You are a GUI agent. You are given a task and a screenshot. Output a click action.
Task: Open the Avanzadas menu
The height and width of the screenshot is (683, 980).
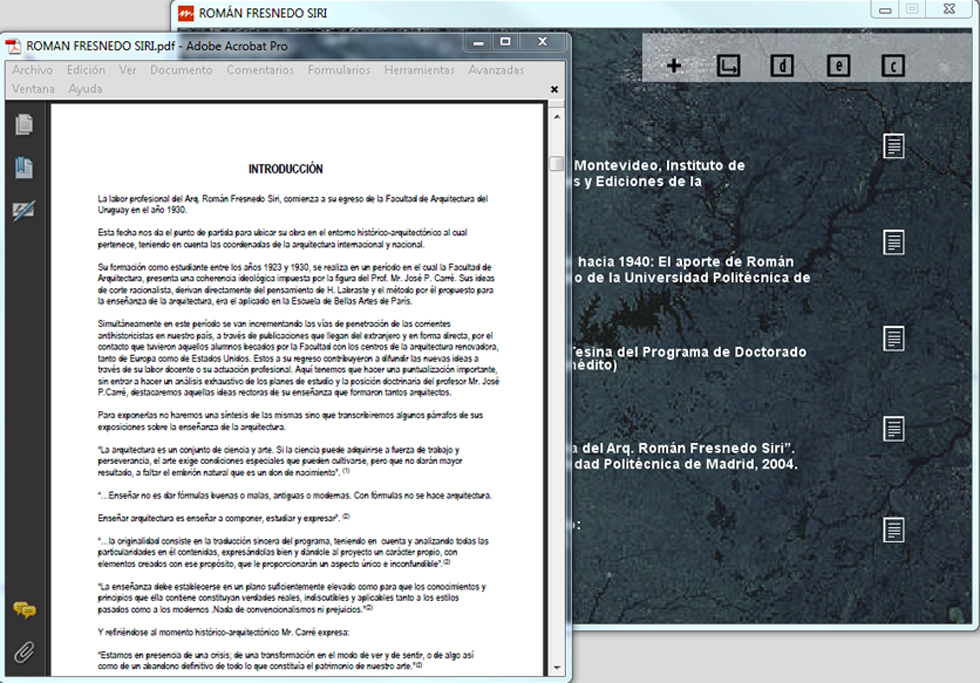496,70
